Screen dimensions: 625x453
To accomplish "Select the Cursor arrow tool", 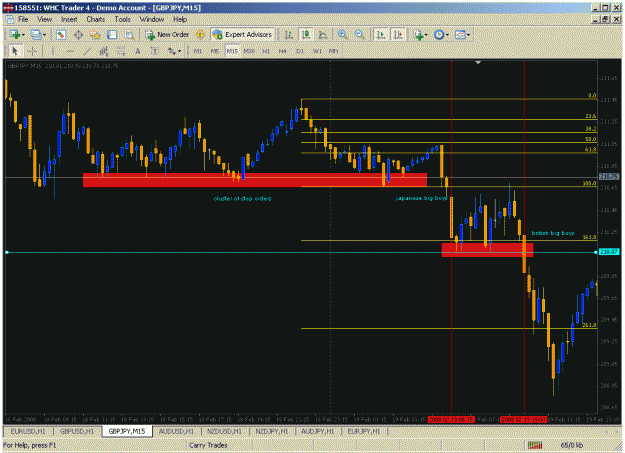I will tap(15, 51).
